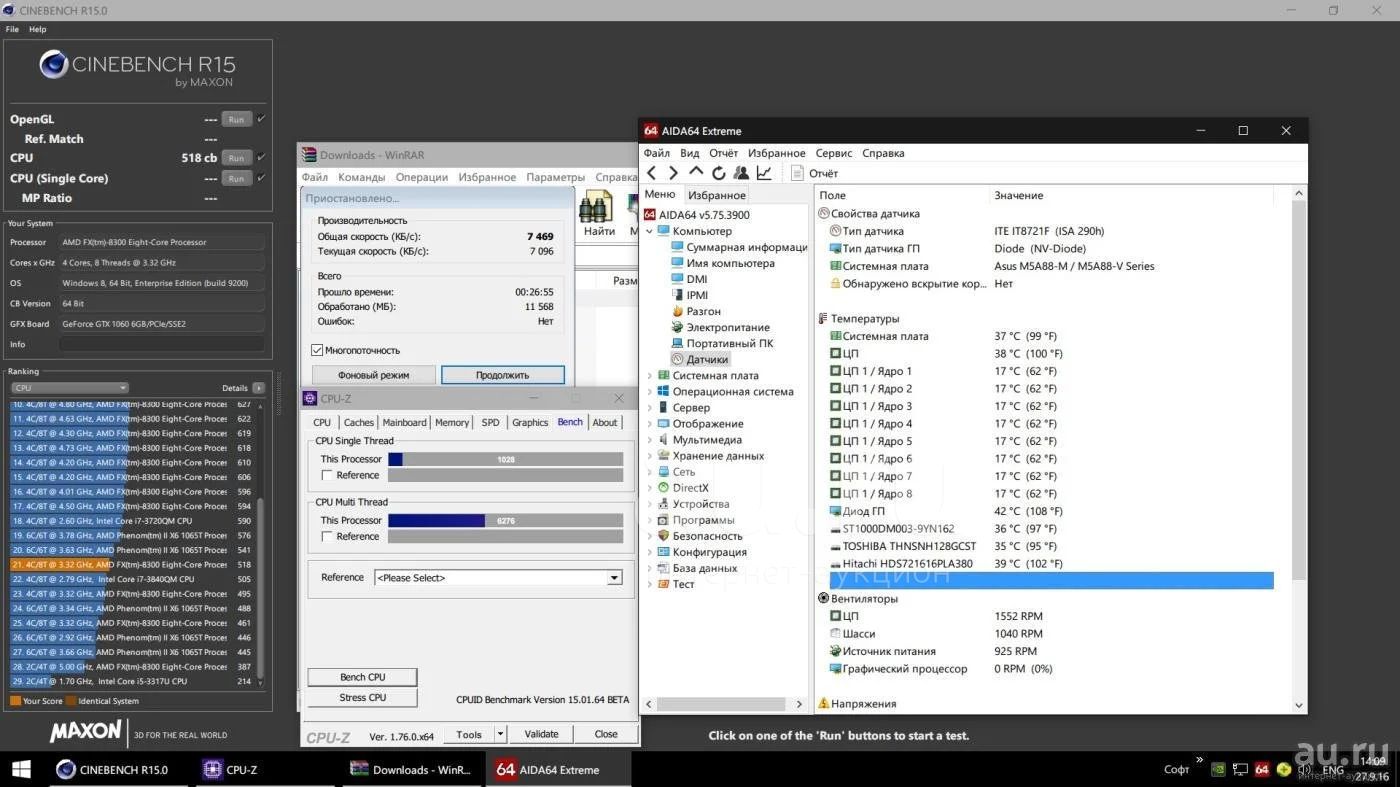Click Bench CPU in CPU-Z

pyautogui.click(x=362, y=677)
